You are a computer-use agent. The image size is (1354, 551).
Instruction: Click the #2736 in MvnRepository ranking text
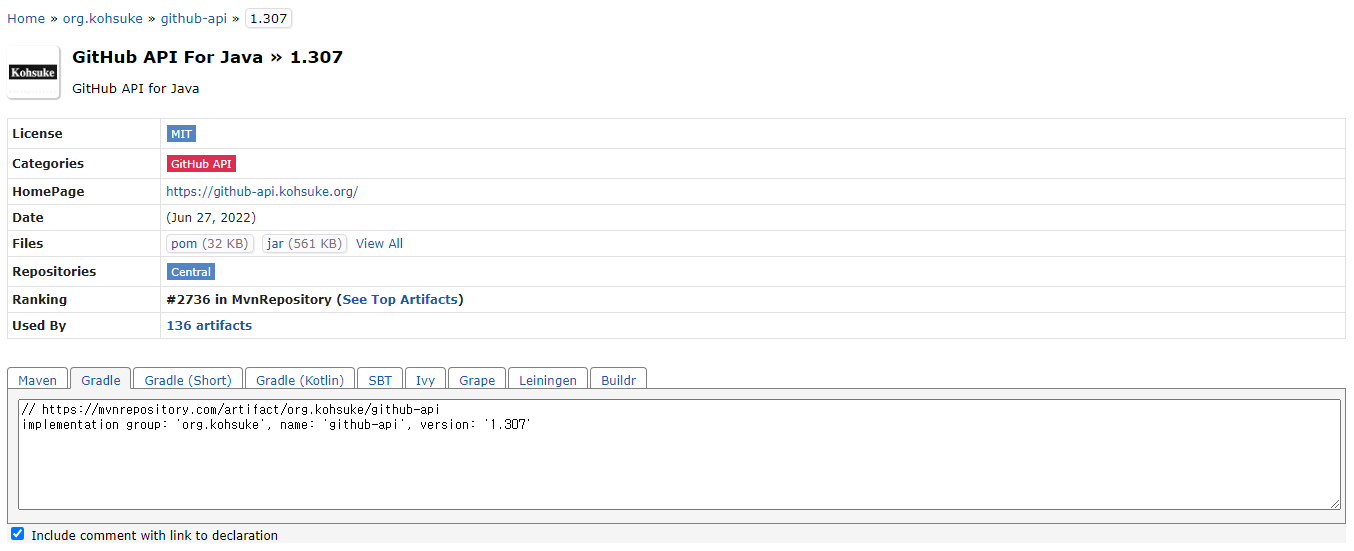[x=250, y=299]
